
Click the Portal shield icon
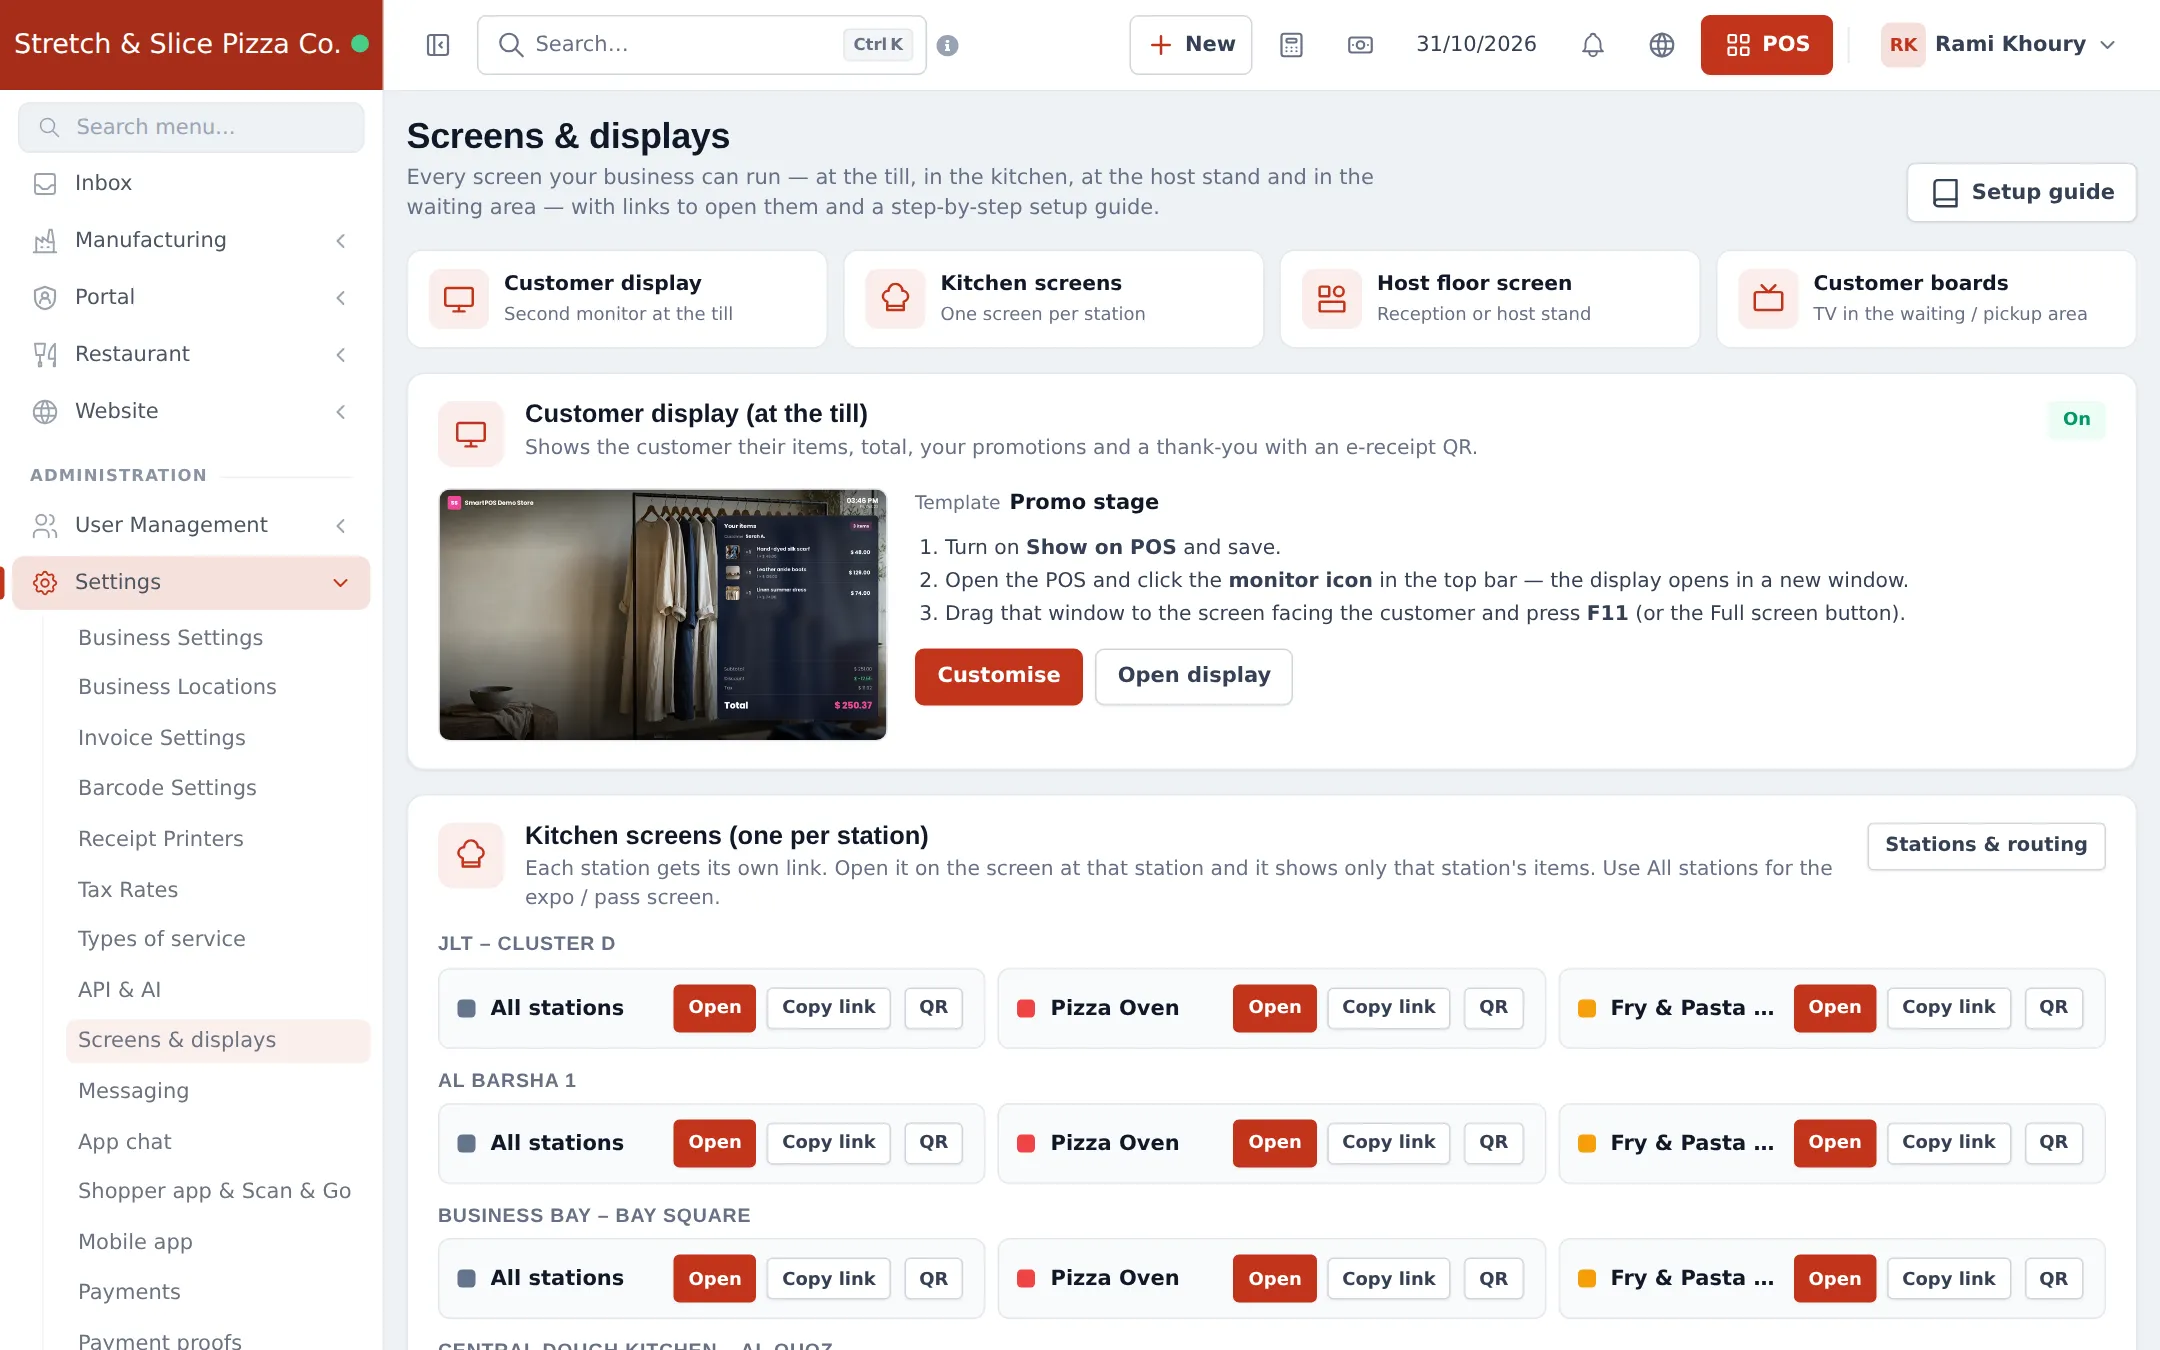[45, 297]
